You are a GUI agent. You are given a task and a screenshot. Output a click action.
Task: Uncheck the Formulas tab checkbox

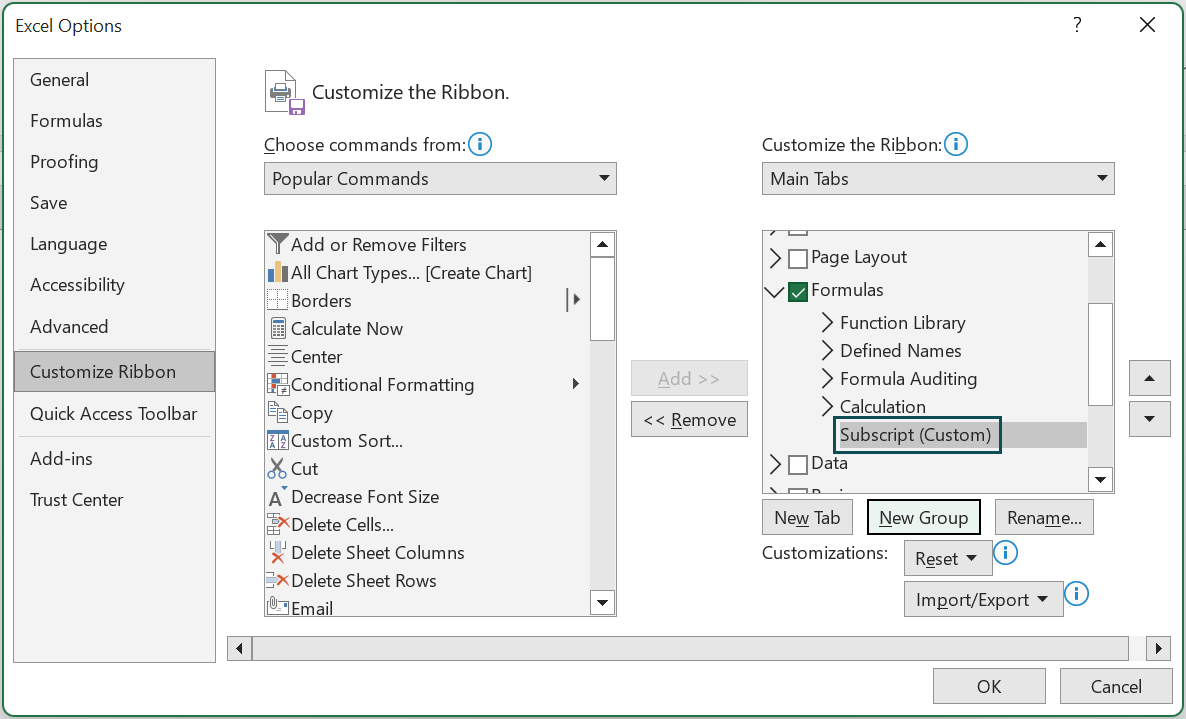click(797, 291)
